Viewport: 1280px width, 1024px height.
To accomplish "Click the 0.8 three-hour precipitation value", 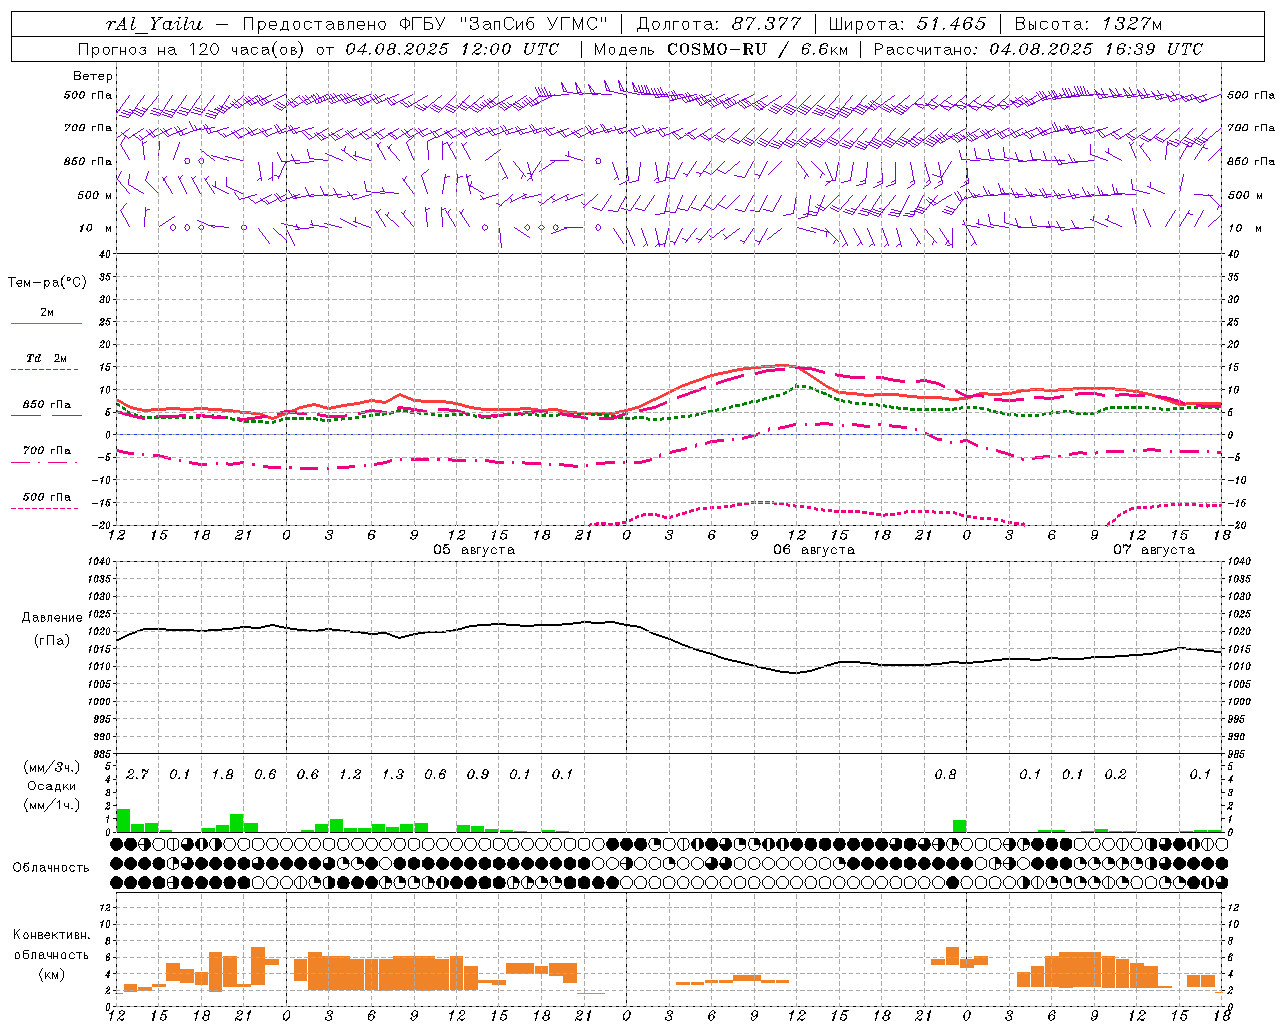I will point(945,775).
